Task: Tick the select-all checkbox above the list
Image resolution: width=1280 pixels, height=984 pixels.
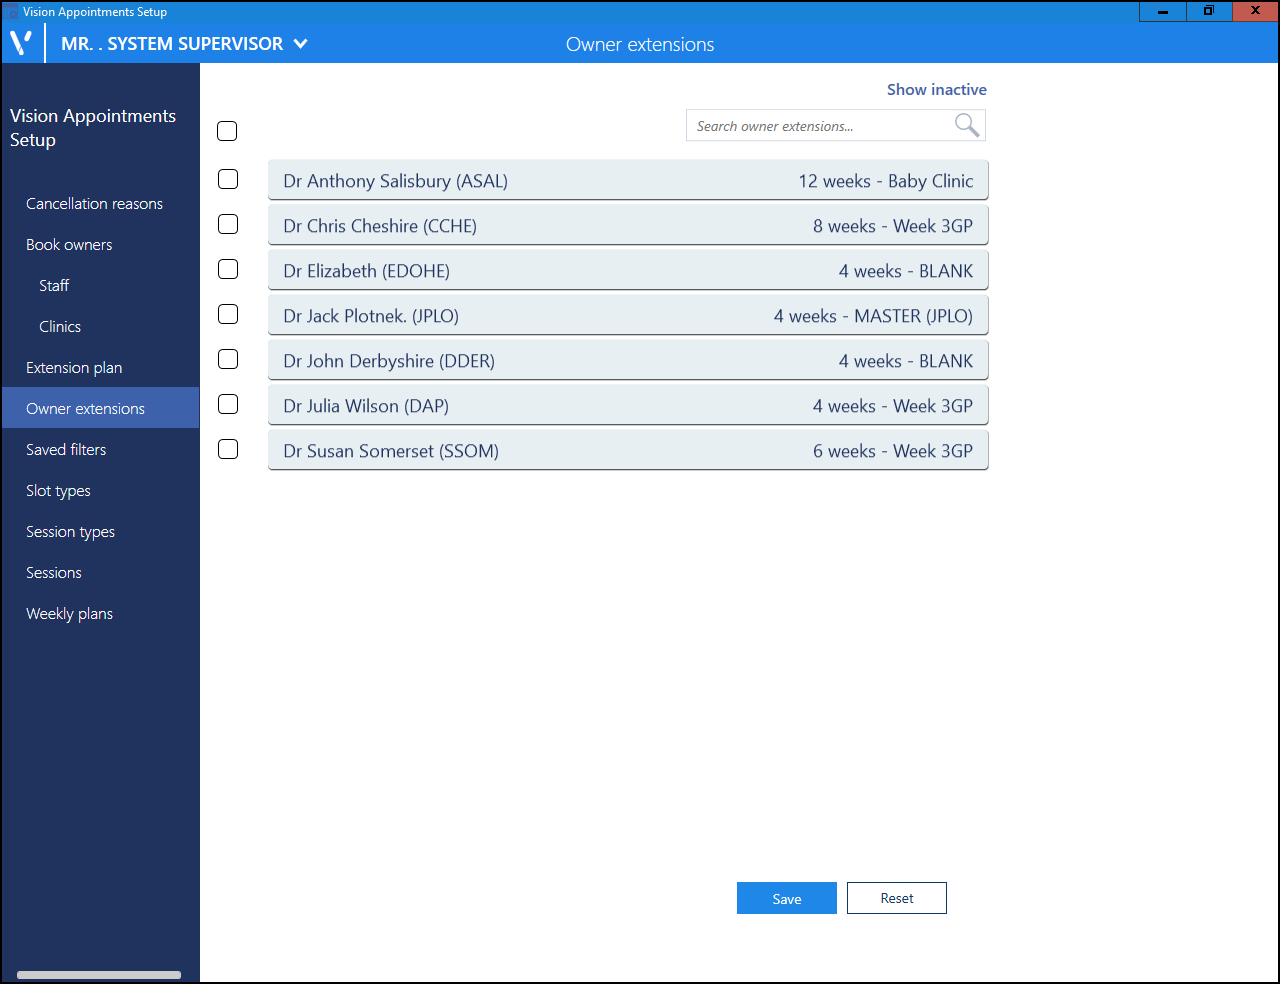Action: [227, 131]
